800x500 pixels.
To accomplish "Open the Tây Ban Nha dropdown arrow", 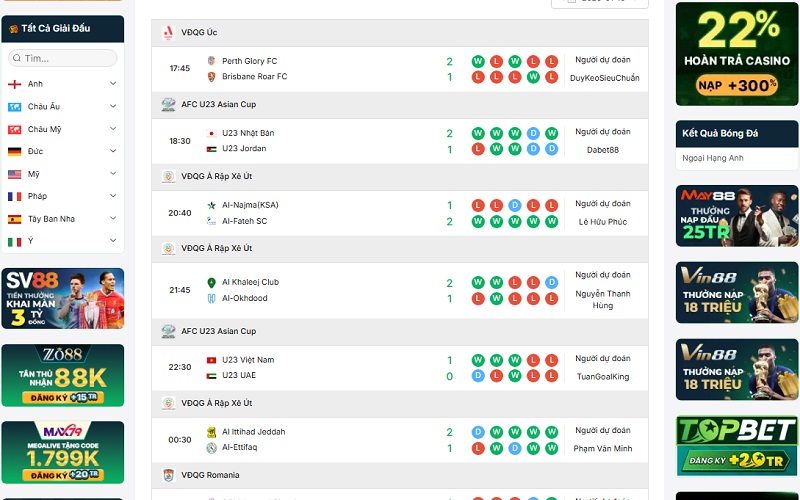I will [113, 219].
